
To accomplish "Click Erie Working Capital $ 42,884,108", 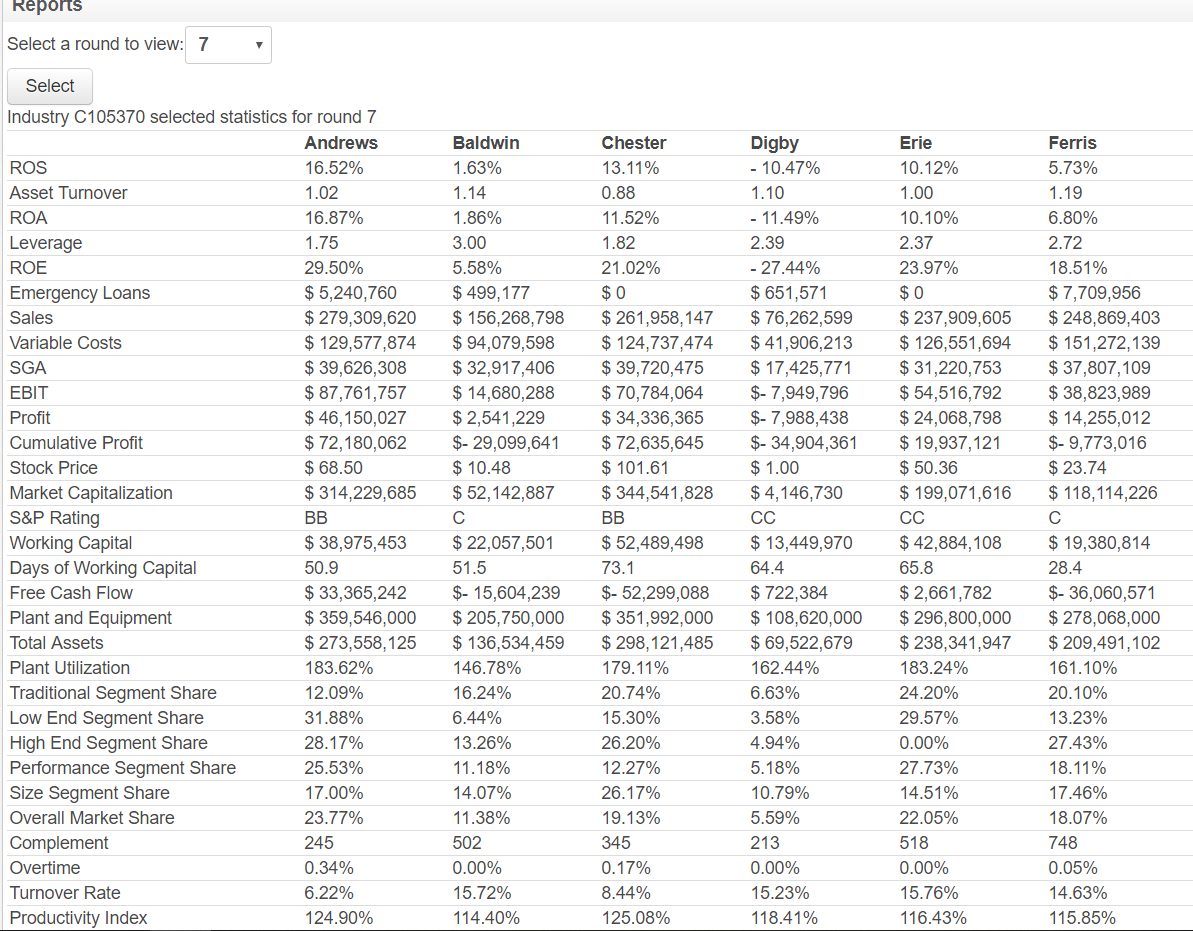I will click(x=950, y=543).
